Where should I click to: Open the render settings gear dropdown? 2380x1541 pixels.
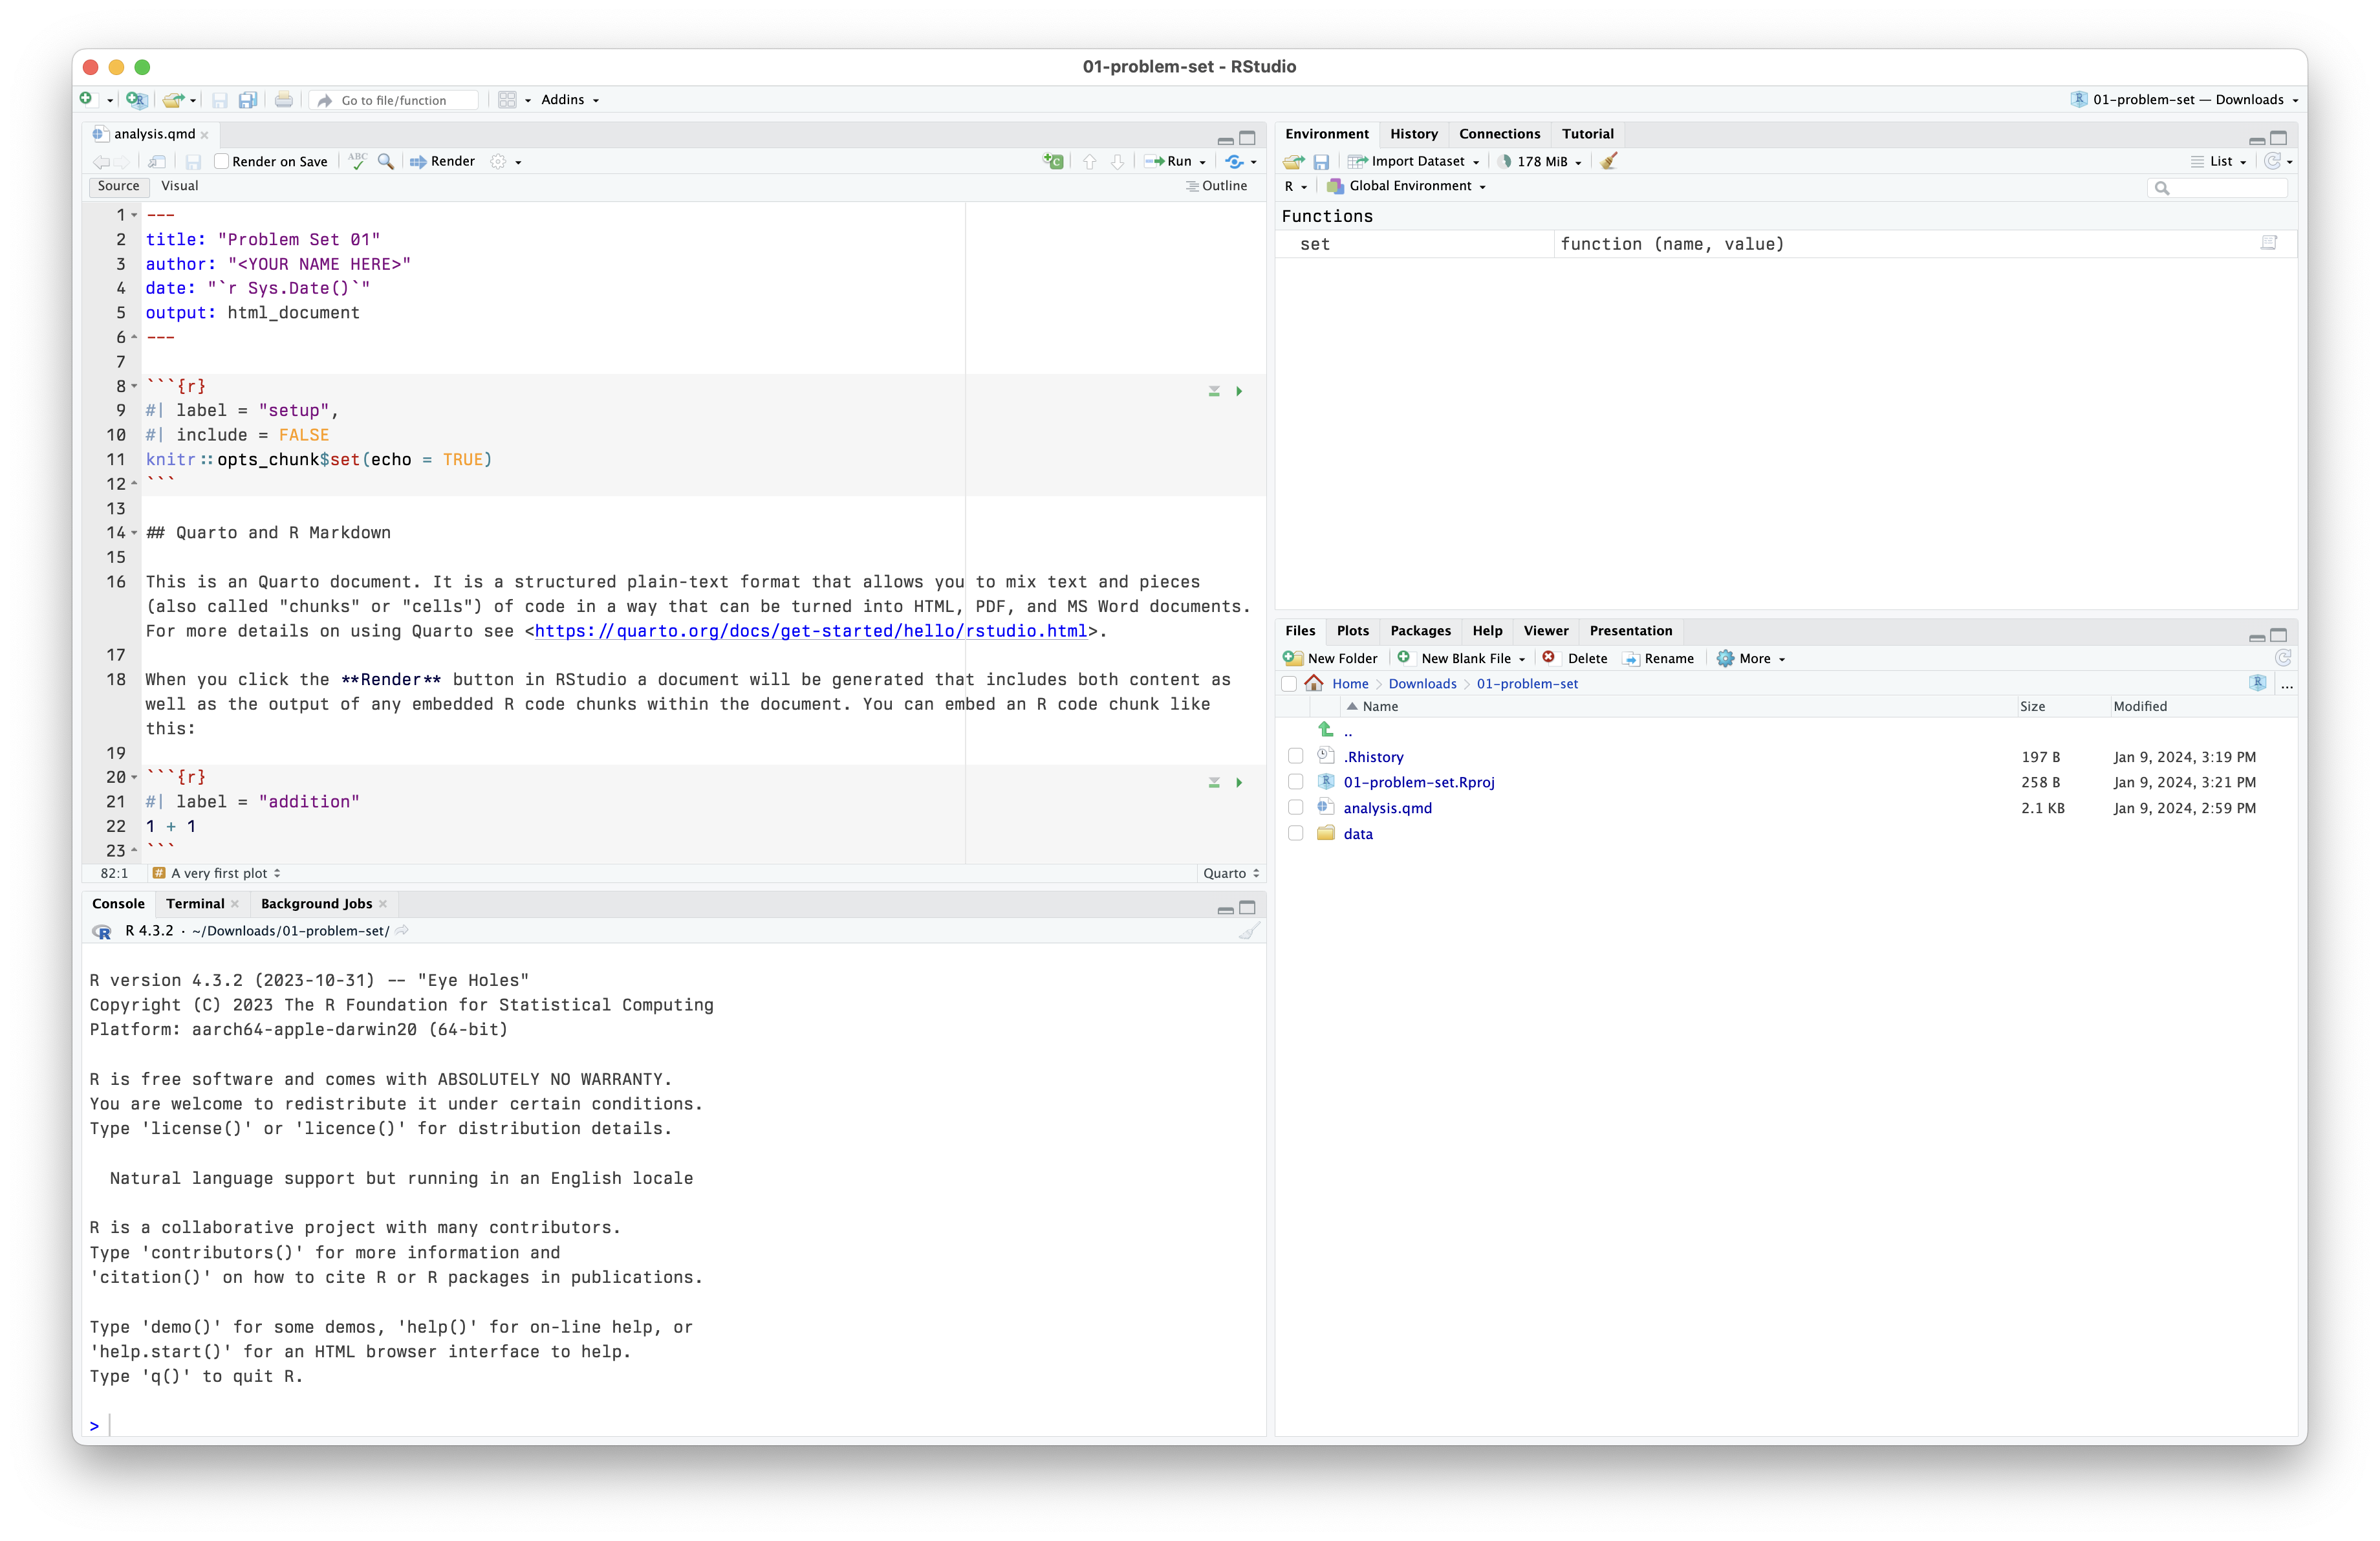tap(506, 161)
